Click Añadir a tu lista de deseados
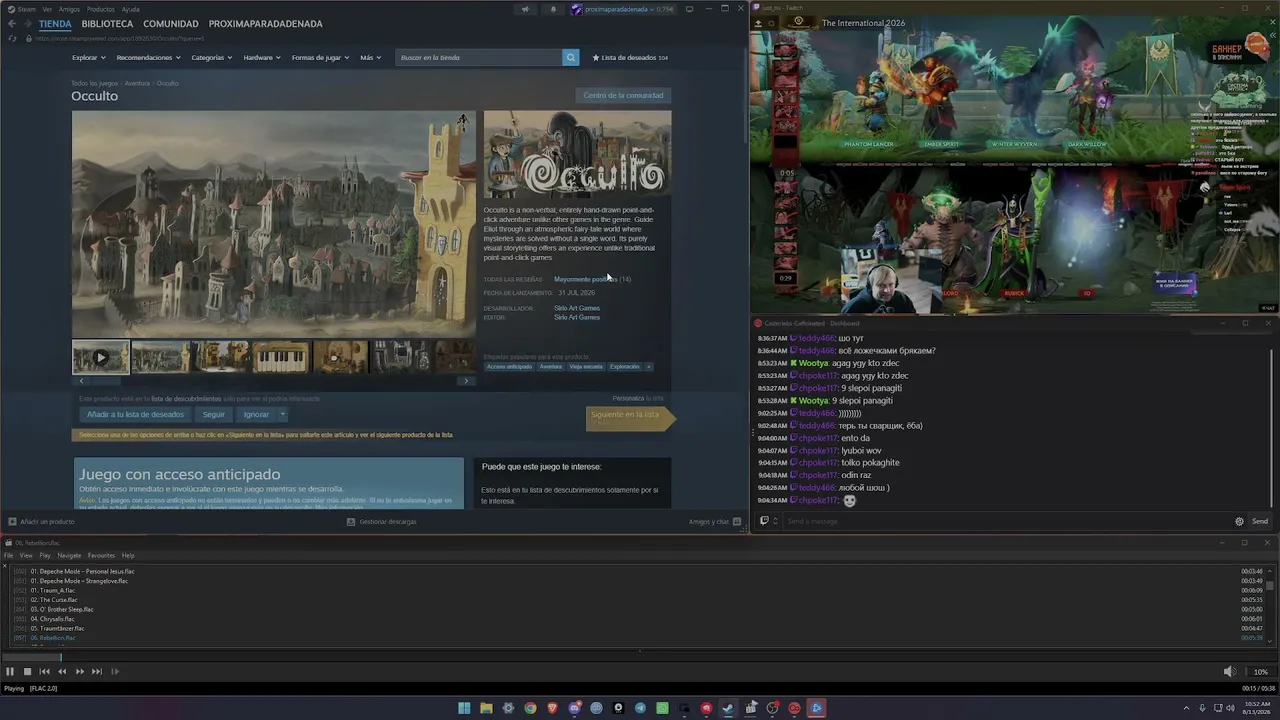 click(135, 414)
